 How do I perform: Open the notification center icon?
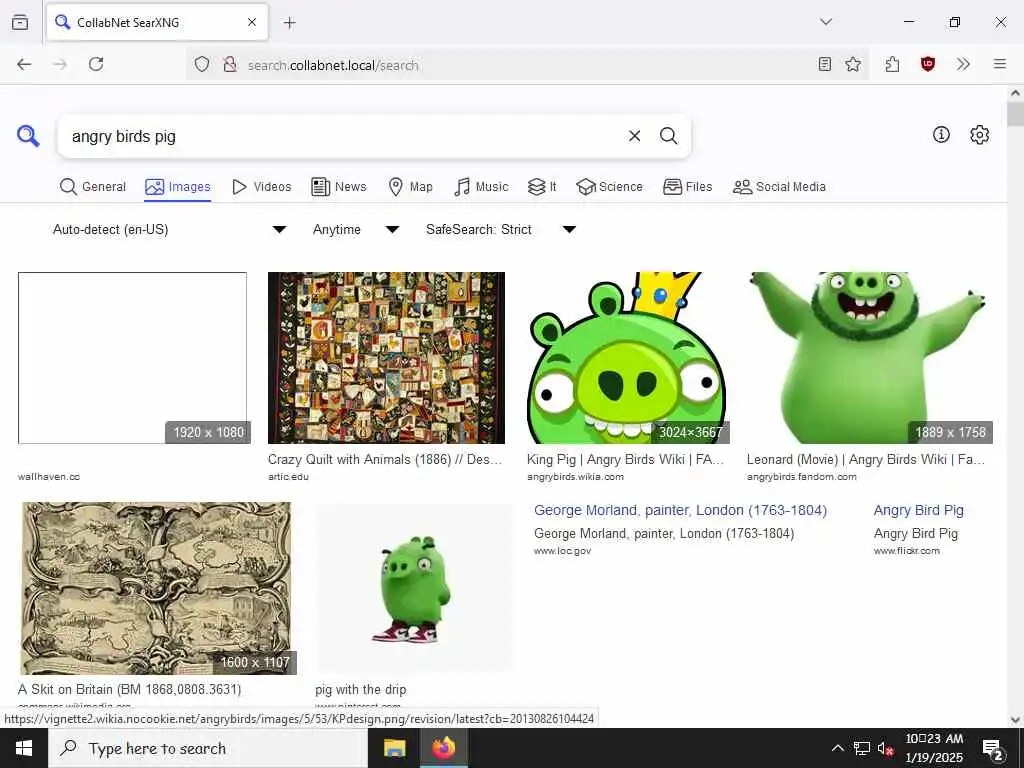tap(993, 749)
